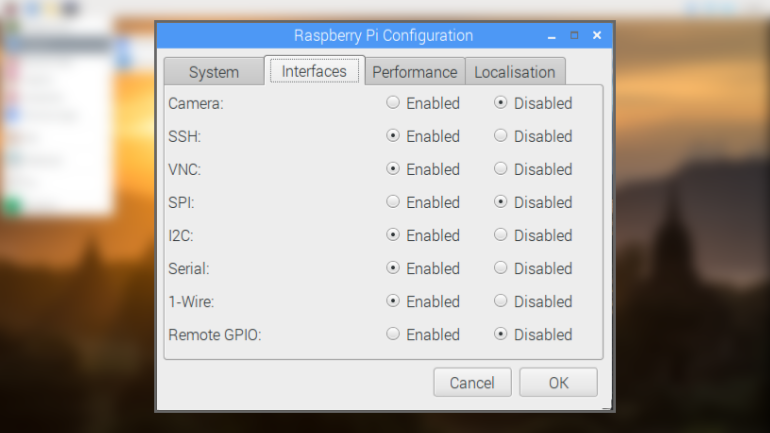Click the Camera: label

pyautogui.click(x=196, y=104)
